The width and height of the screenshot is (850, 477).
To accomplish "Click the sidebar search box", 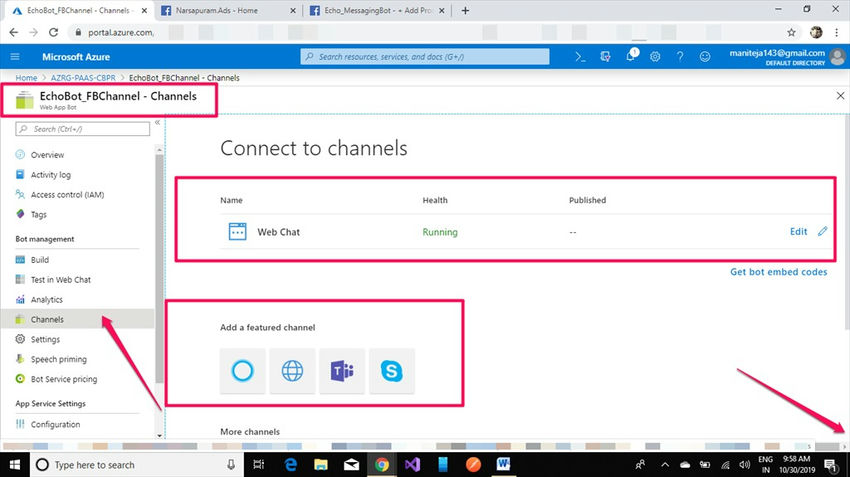I will click(x=83, y=129).
